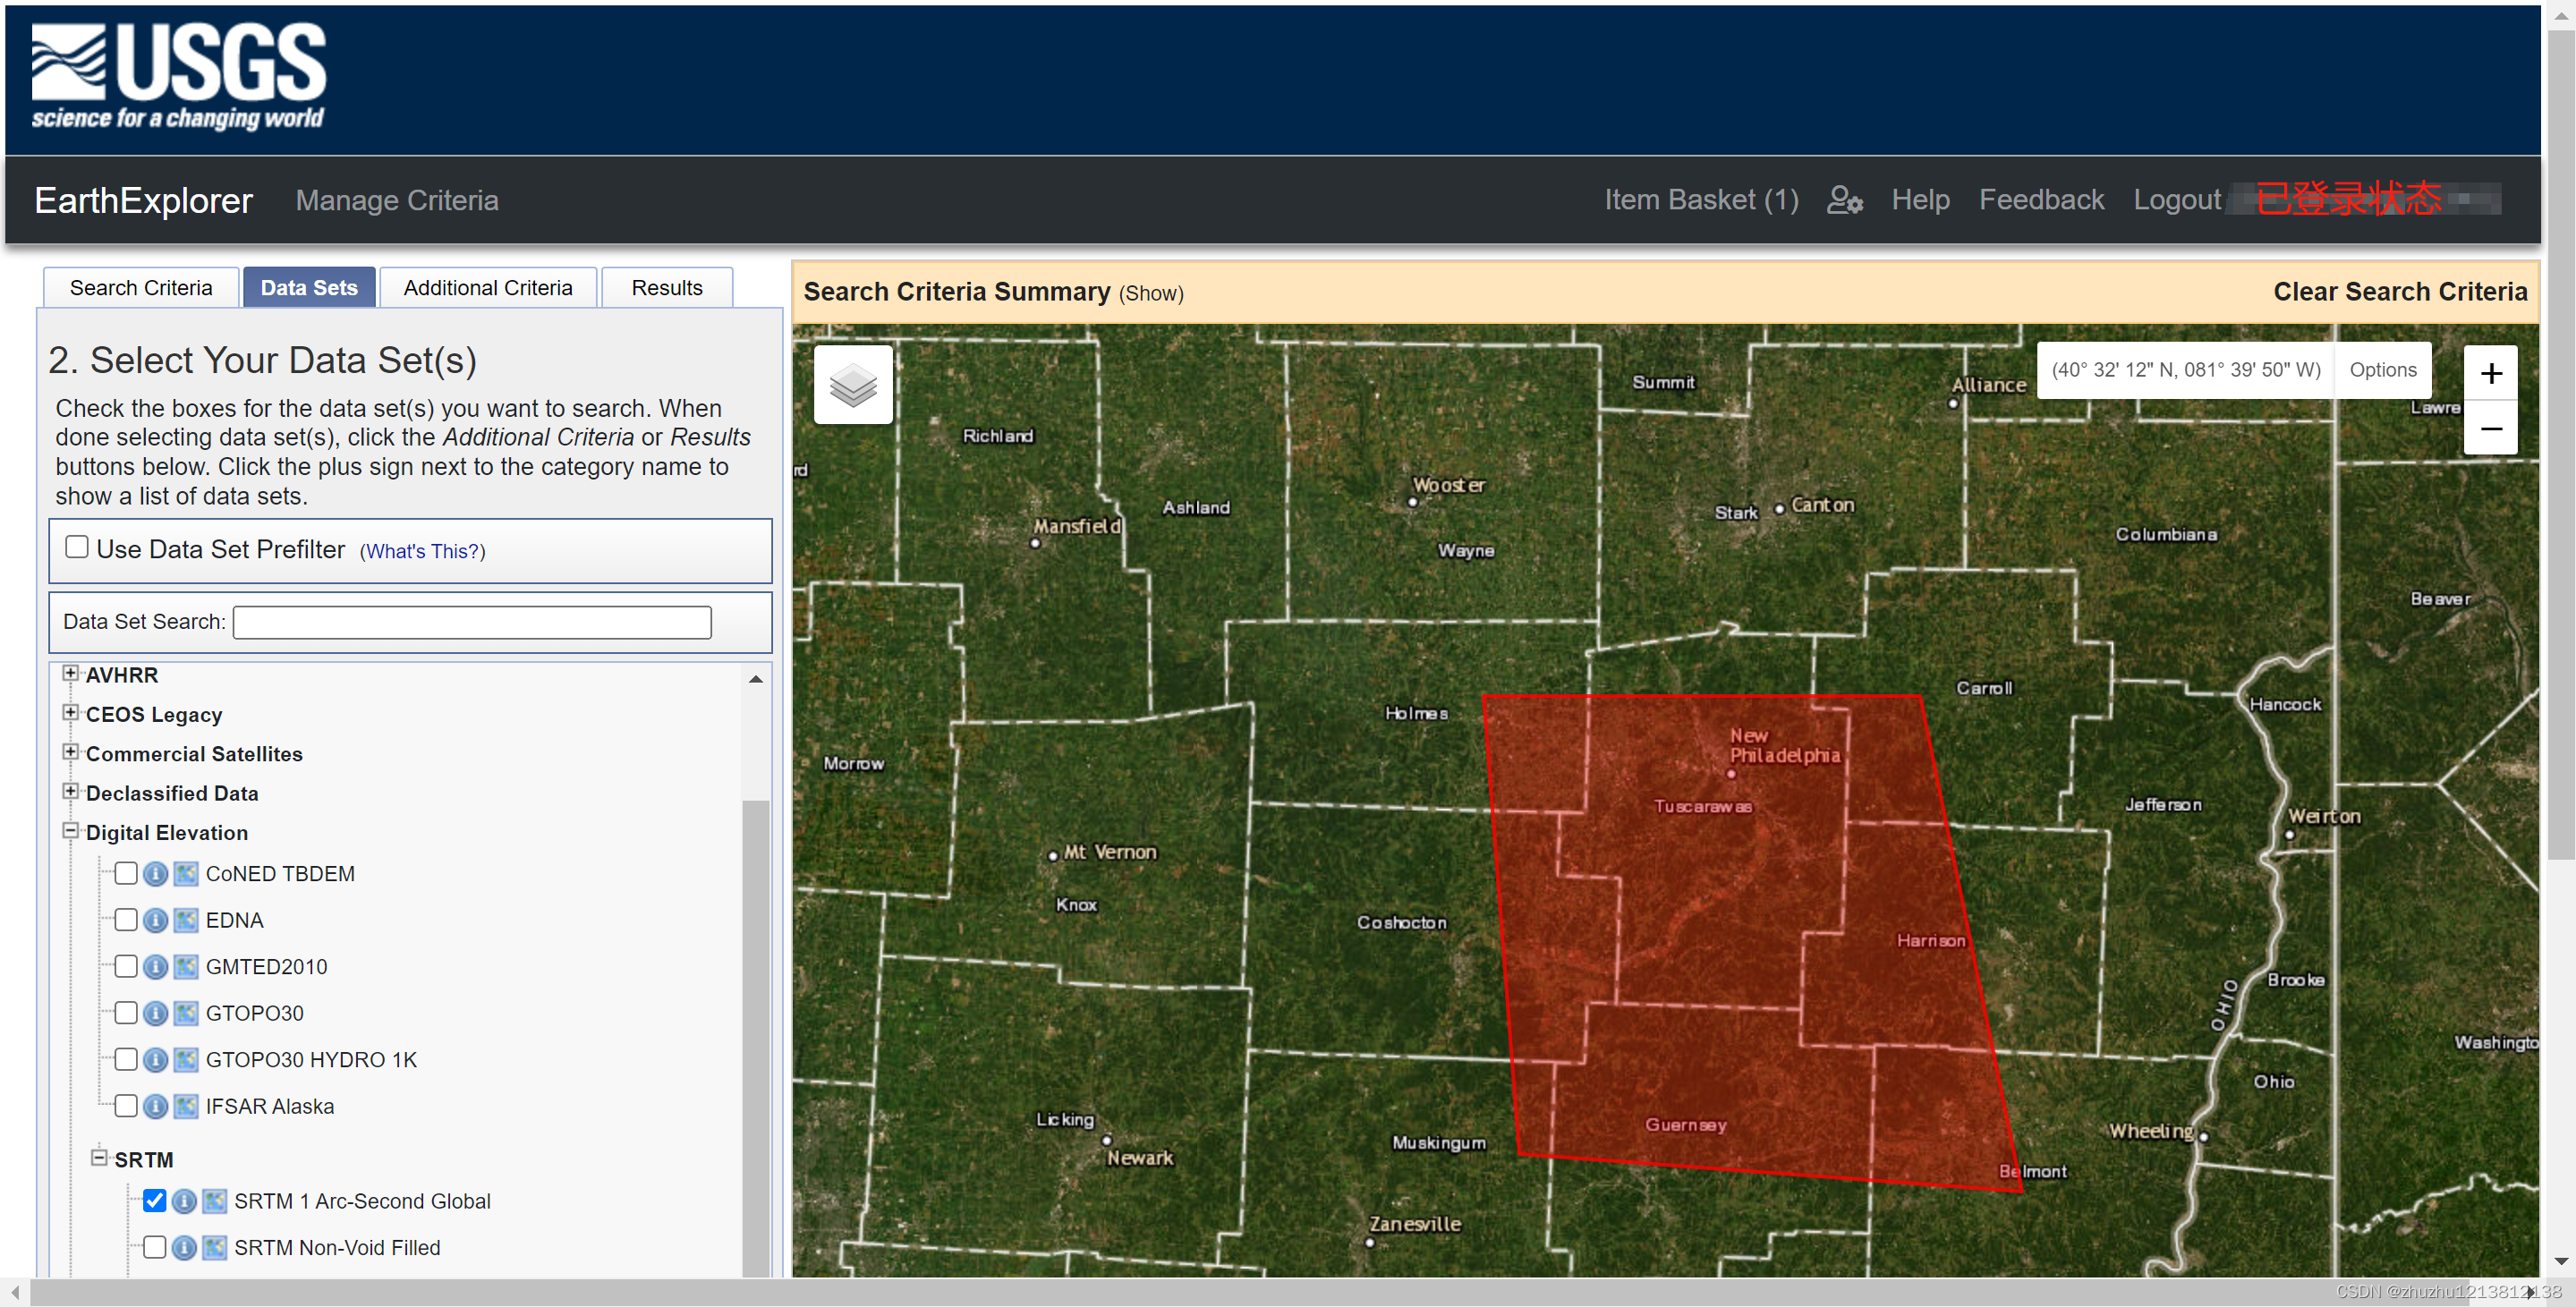Check SRTM Non-Void Filled data set
Image resolution: width=2576 pixels, height=1307 pixels.
click(155, 1247)
